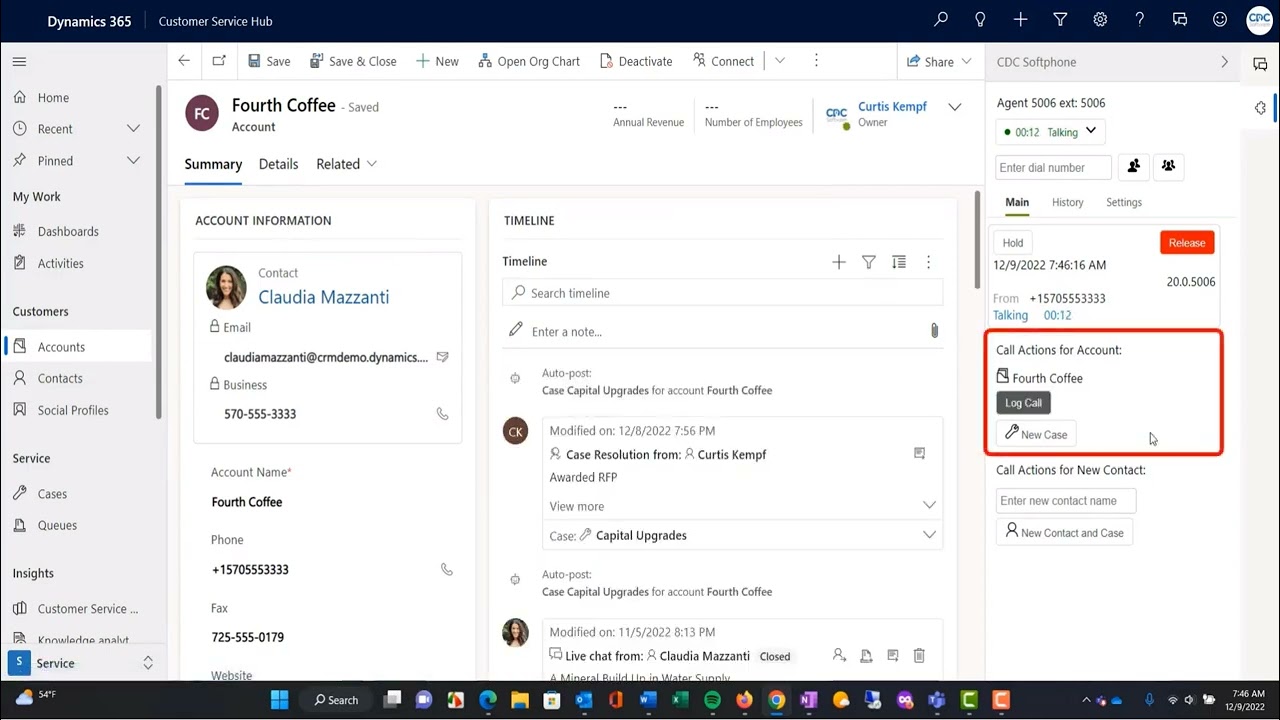Viewport: 1280px width, 720px height.
Task: Switch to the Details tab
Action: [x=278, y=164]
